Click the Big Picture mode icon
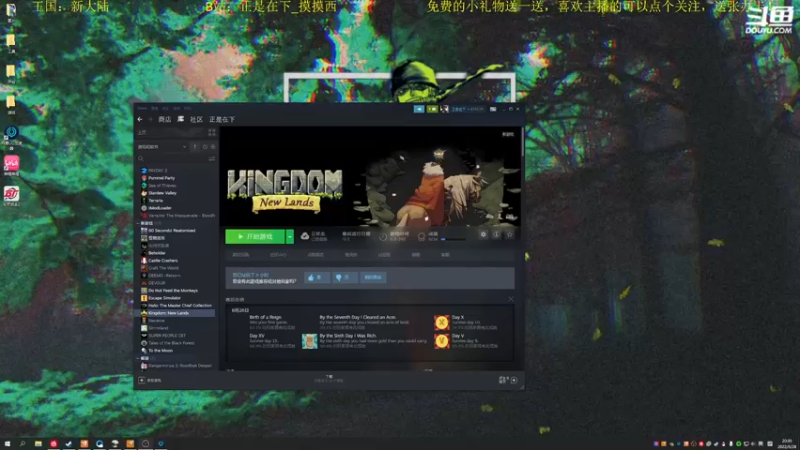Viewport: 800px width, 450px height. point(493,109)
